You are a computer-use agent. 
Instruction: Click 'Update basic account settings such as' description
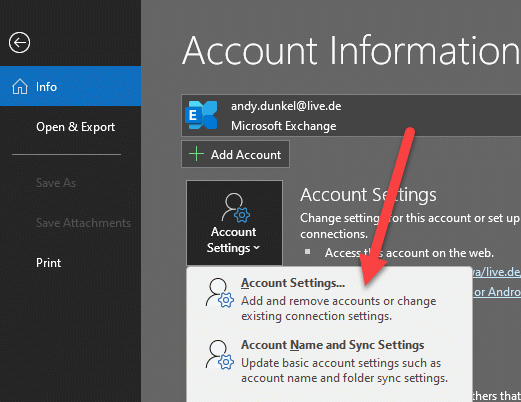341,363
